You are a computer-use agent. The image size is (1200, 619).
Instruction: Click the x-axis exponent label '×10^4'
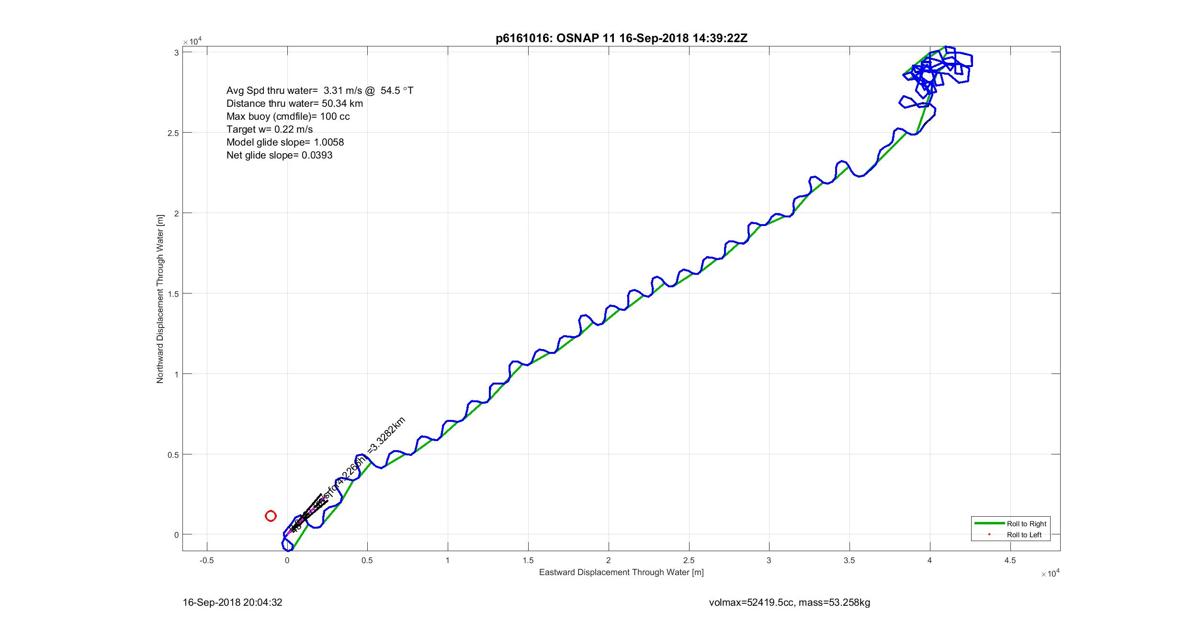[1048, 573]
